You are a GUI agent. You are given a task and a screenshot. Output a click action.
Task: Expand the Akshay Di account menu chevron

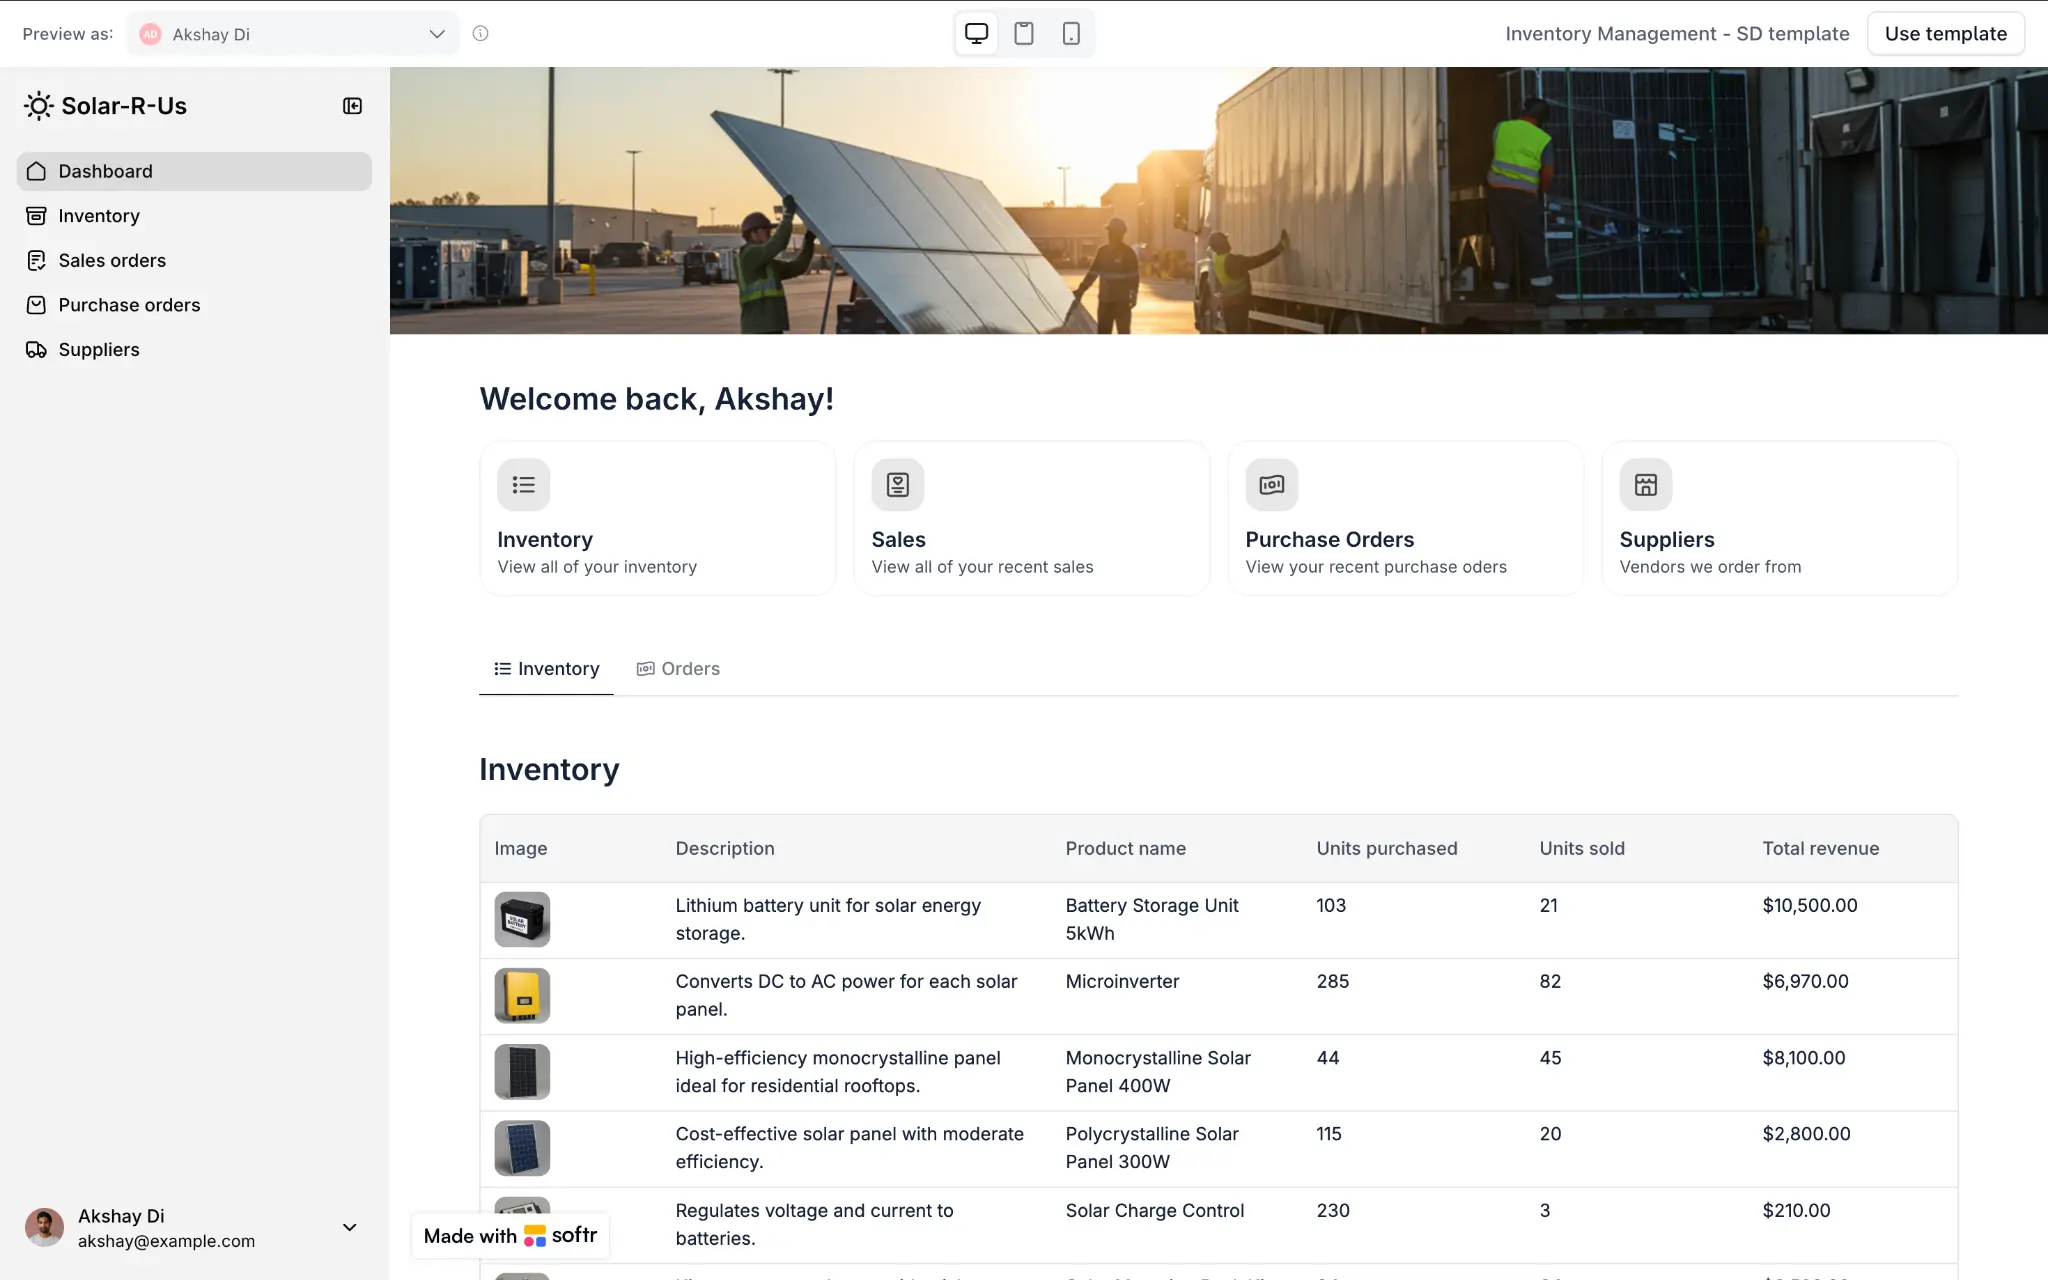(x=350, y=1227)
